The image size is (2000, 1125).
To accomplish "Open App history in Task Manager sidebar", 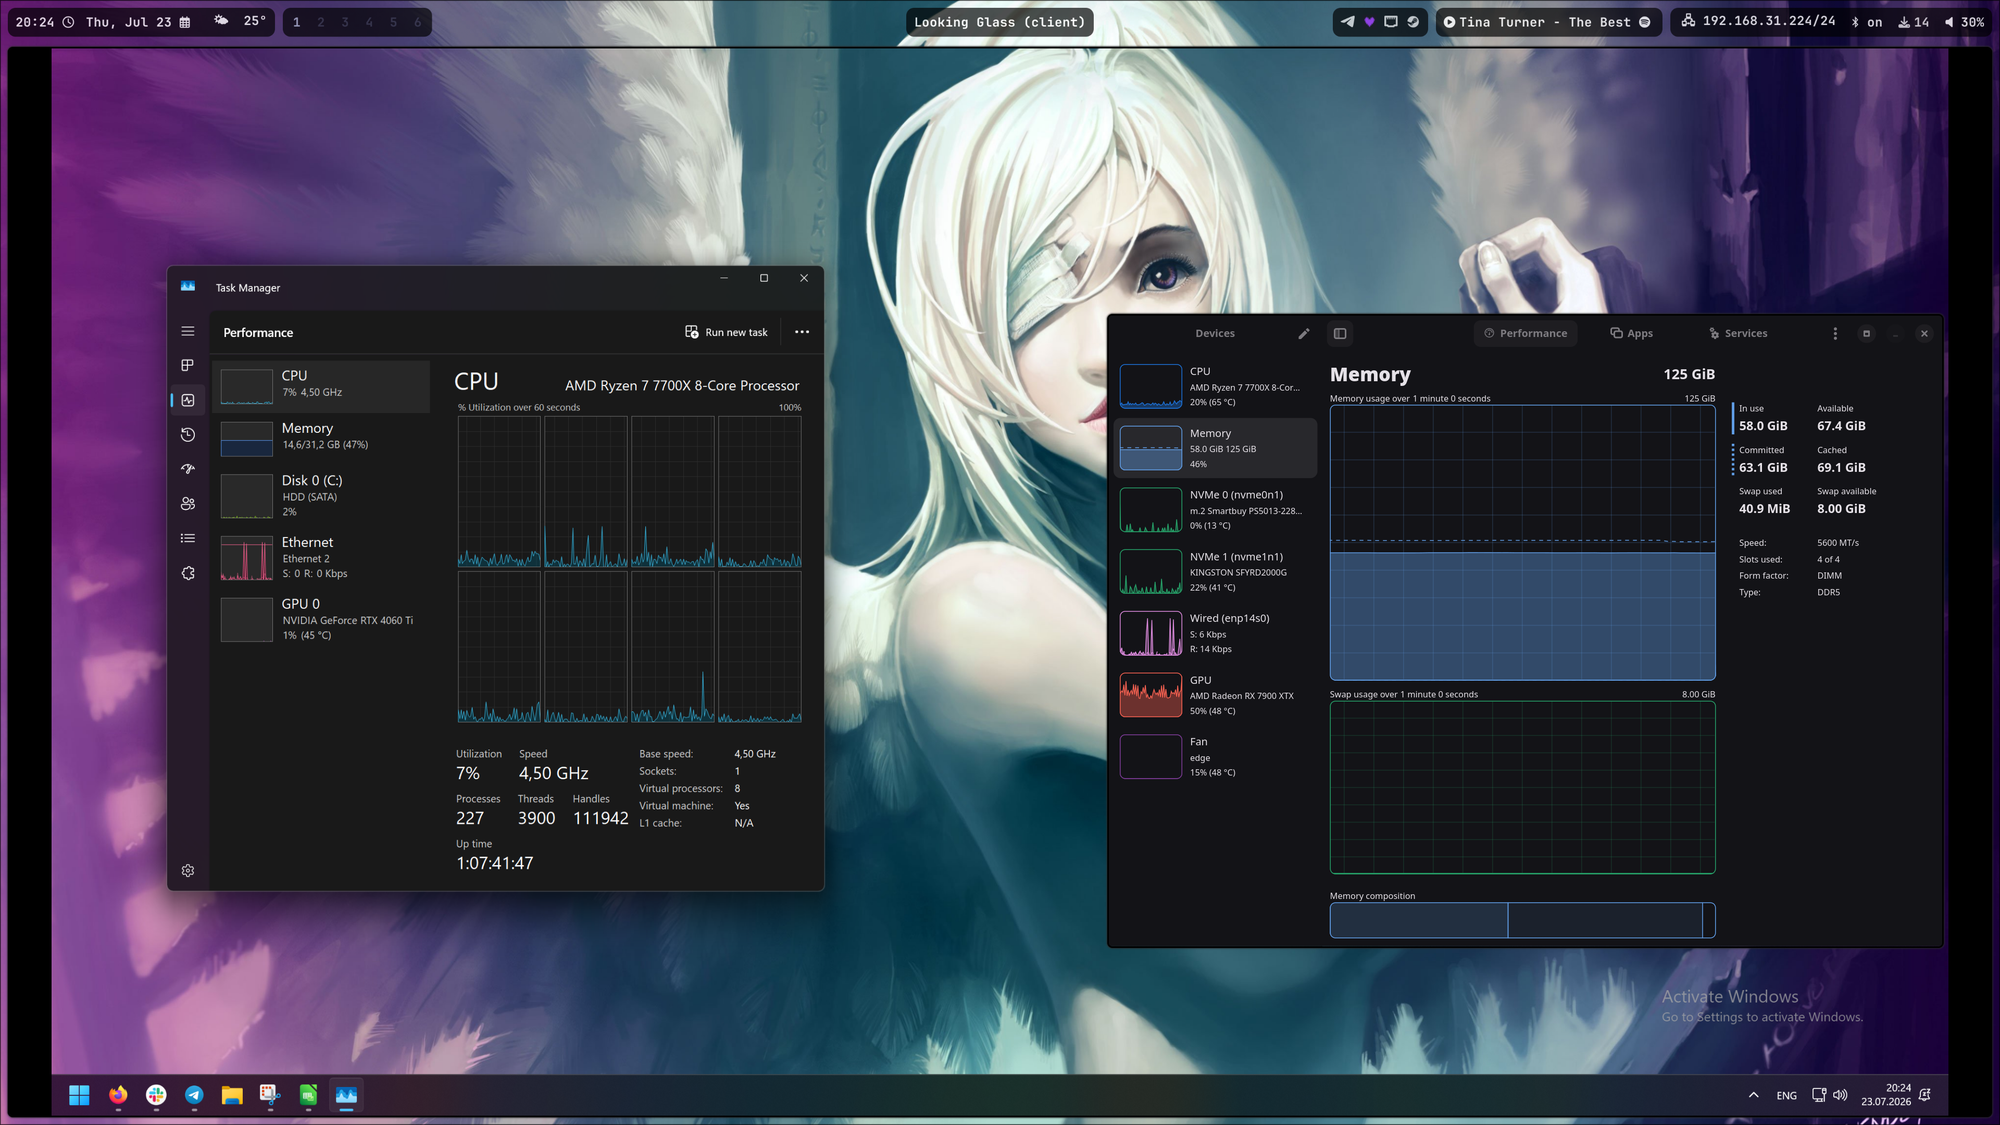I will point(187,435).
